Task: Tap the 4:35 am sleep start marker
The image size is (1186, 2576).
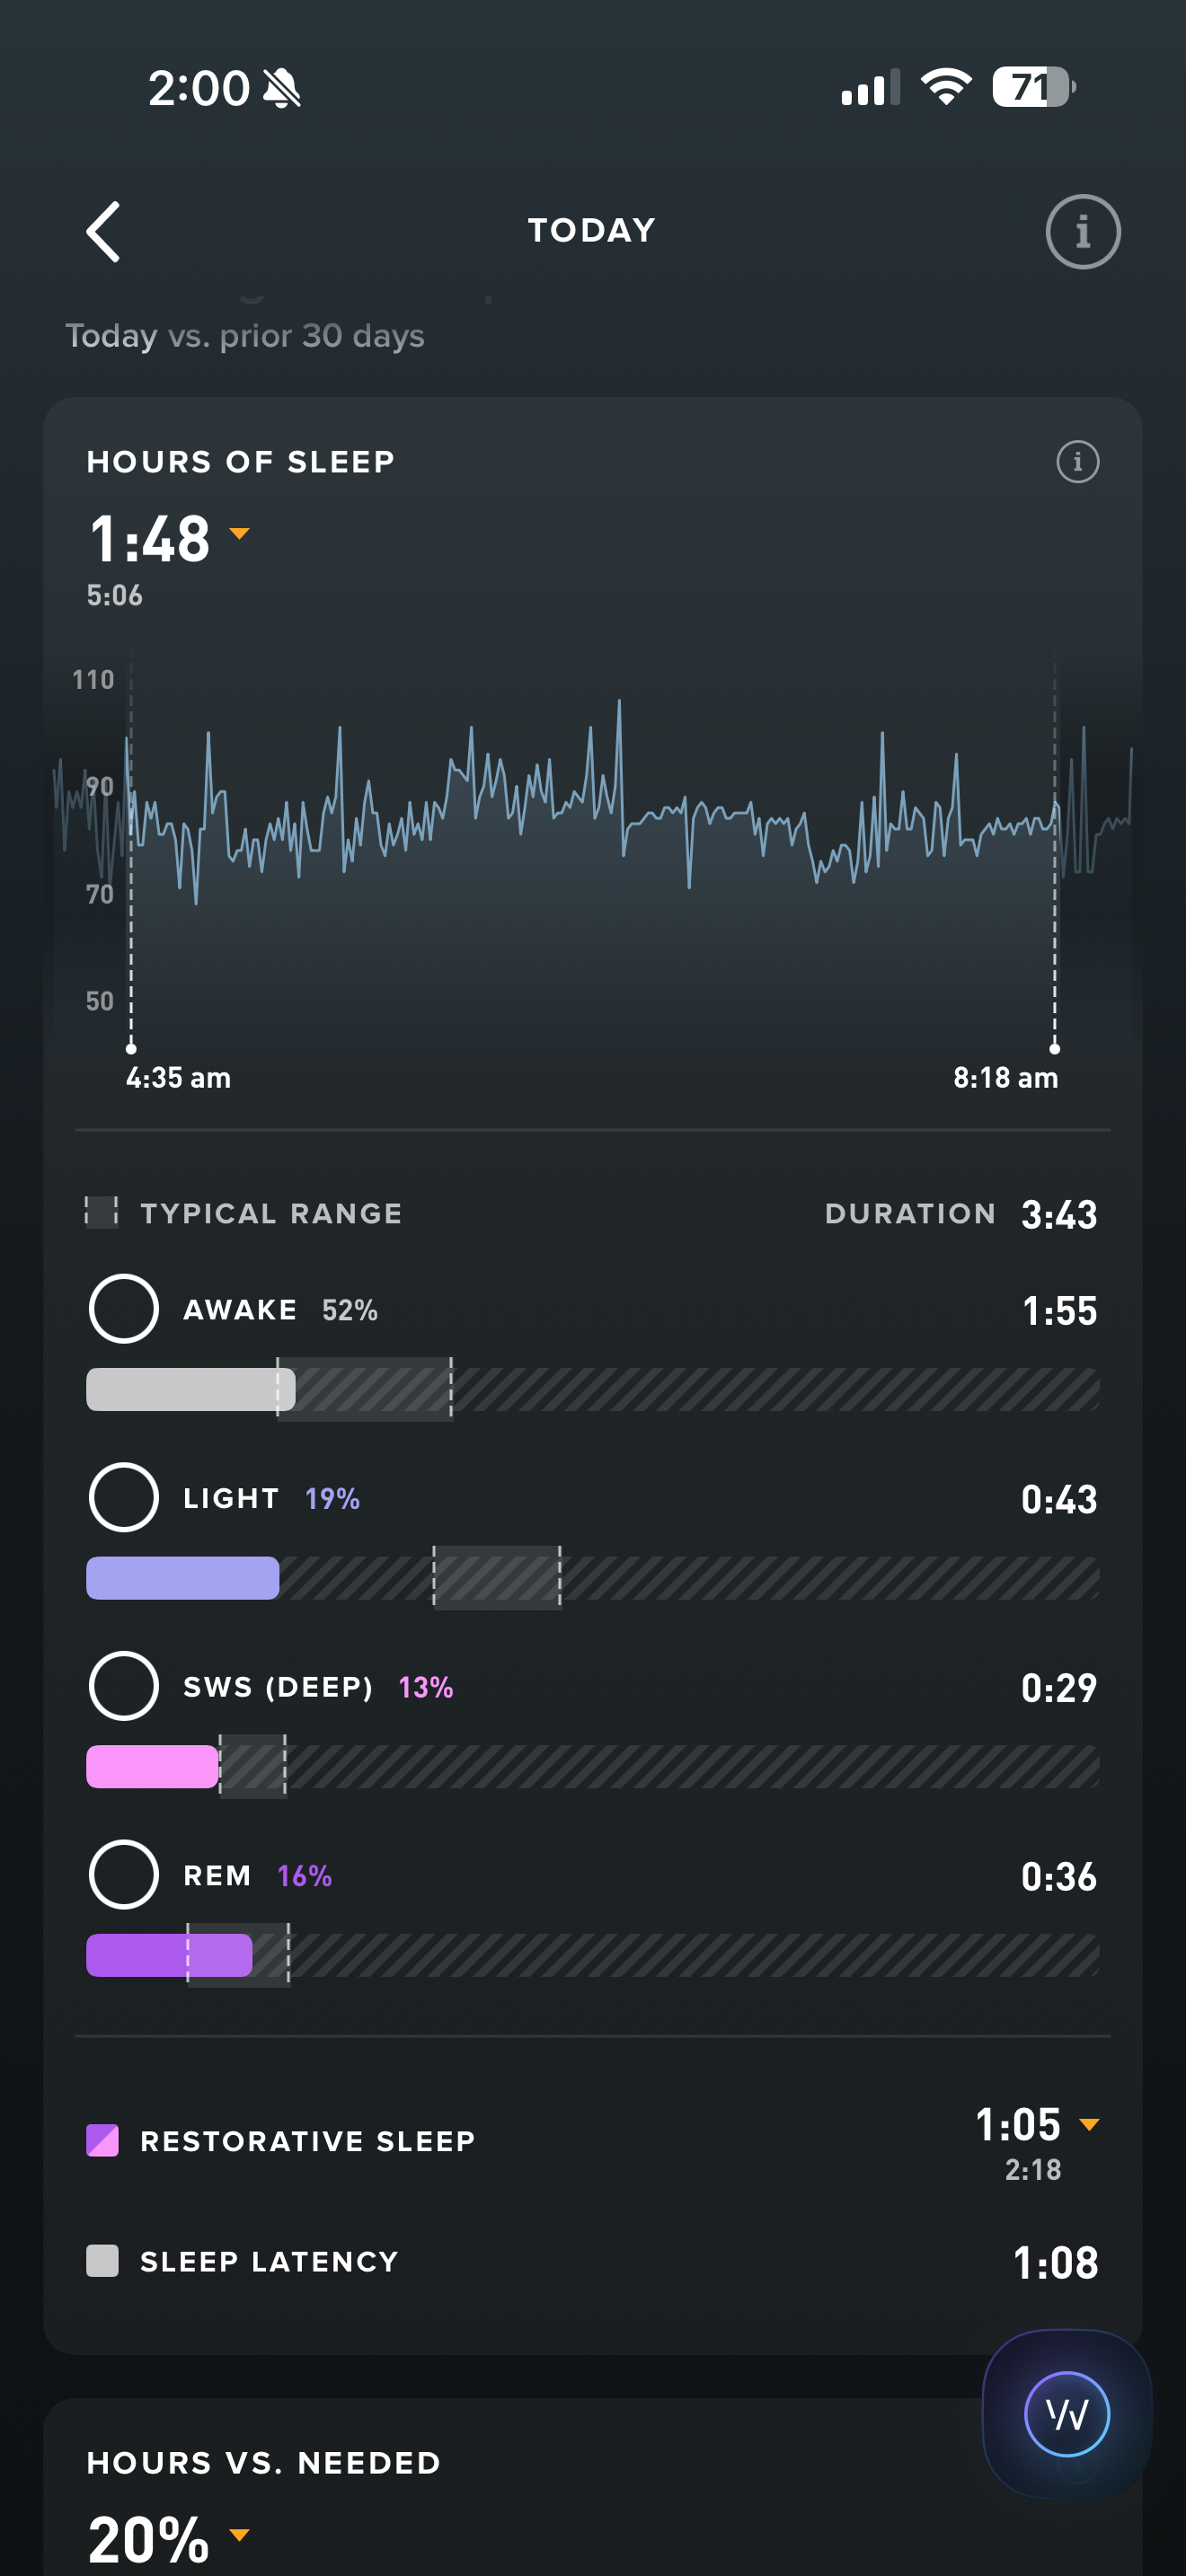Action: pos(131,1048)
